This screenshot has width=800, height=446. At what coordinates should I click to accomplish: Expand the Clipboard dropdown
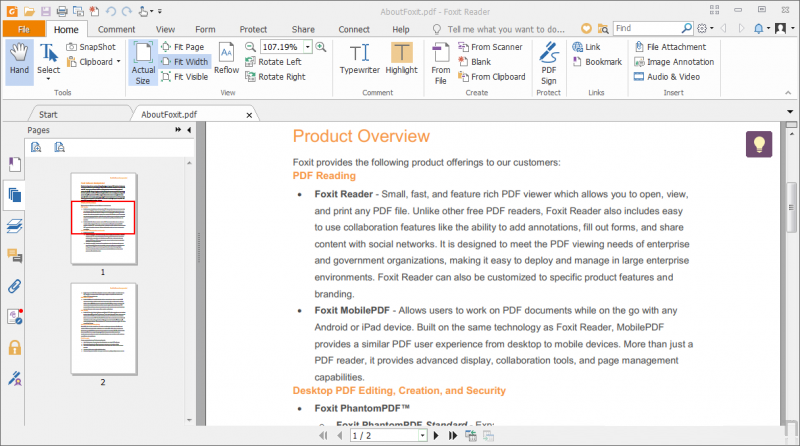(x=118, y=62)
